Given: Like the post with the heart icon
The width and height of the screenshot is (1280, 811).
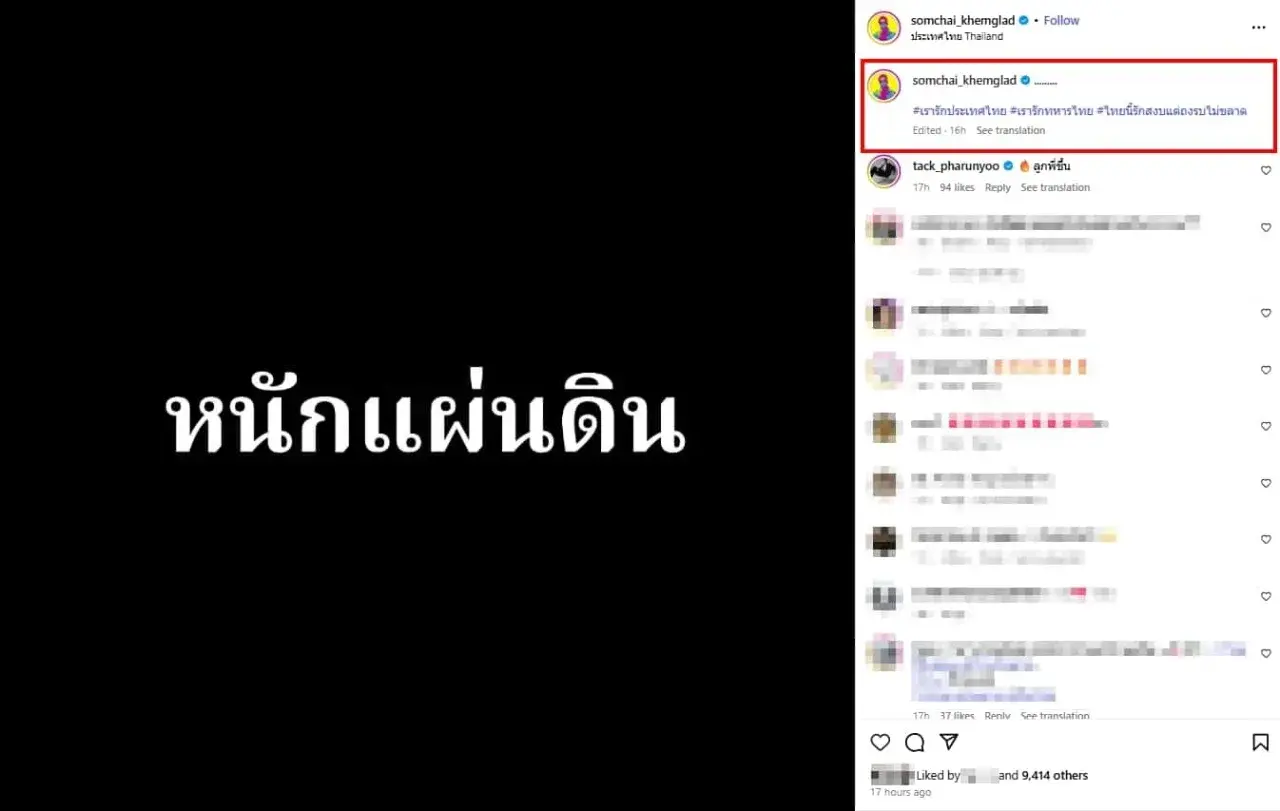Looking at the screenshot, I should click(x=880, y=742).
